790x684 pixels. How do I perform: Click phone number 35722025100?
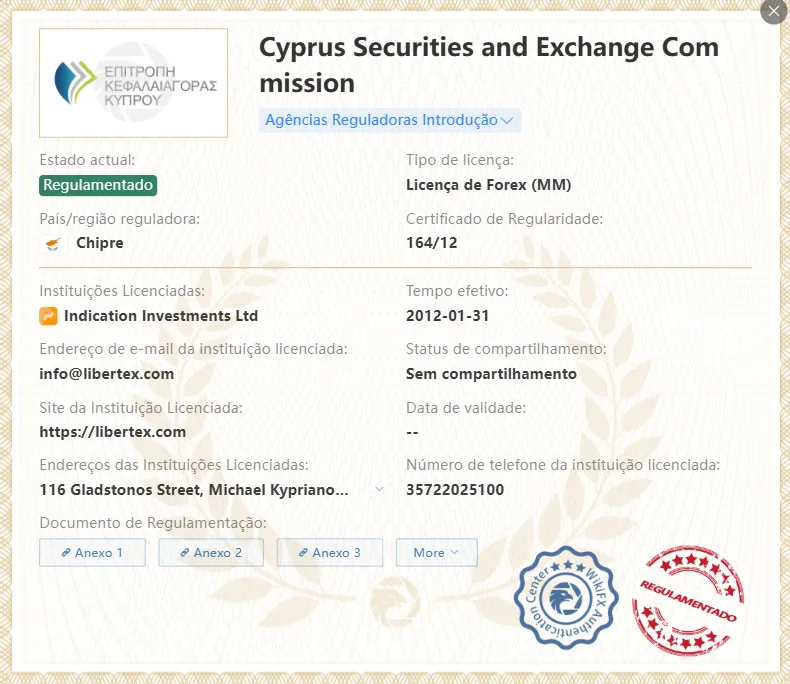coord(455,490)
